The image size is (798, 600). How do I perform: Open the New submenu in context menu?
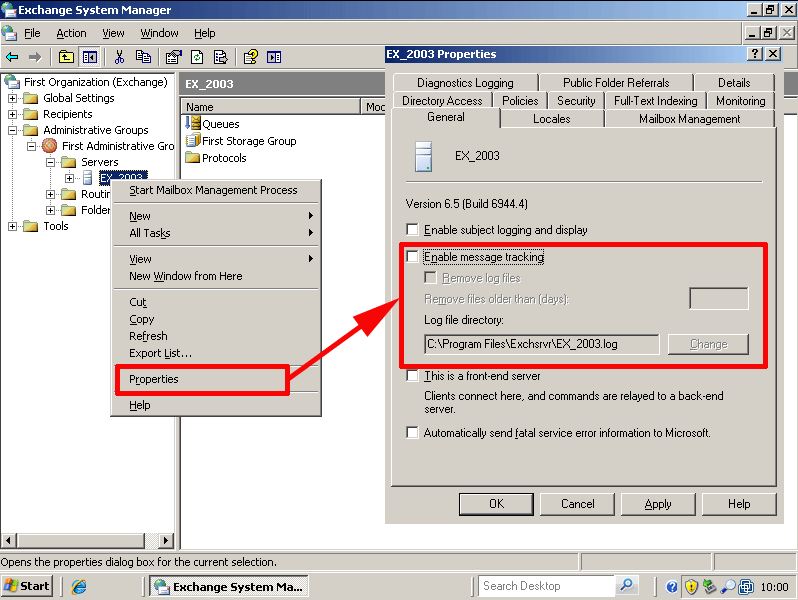pyautogui.click(x=216, y=216)
